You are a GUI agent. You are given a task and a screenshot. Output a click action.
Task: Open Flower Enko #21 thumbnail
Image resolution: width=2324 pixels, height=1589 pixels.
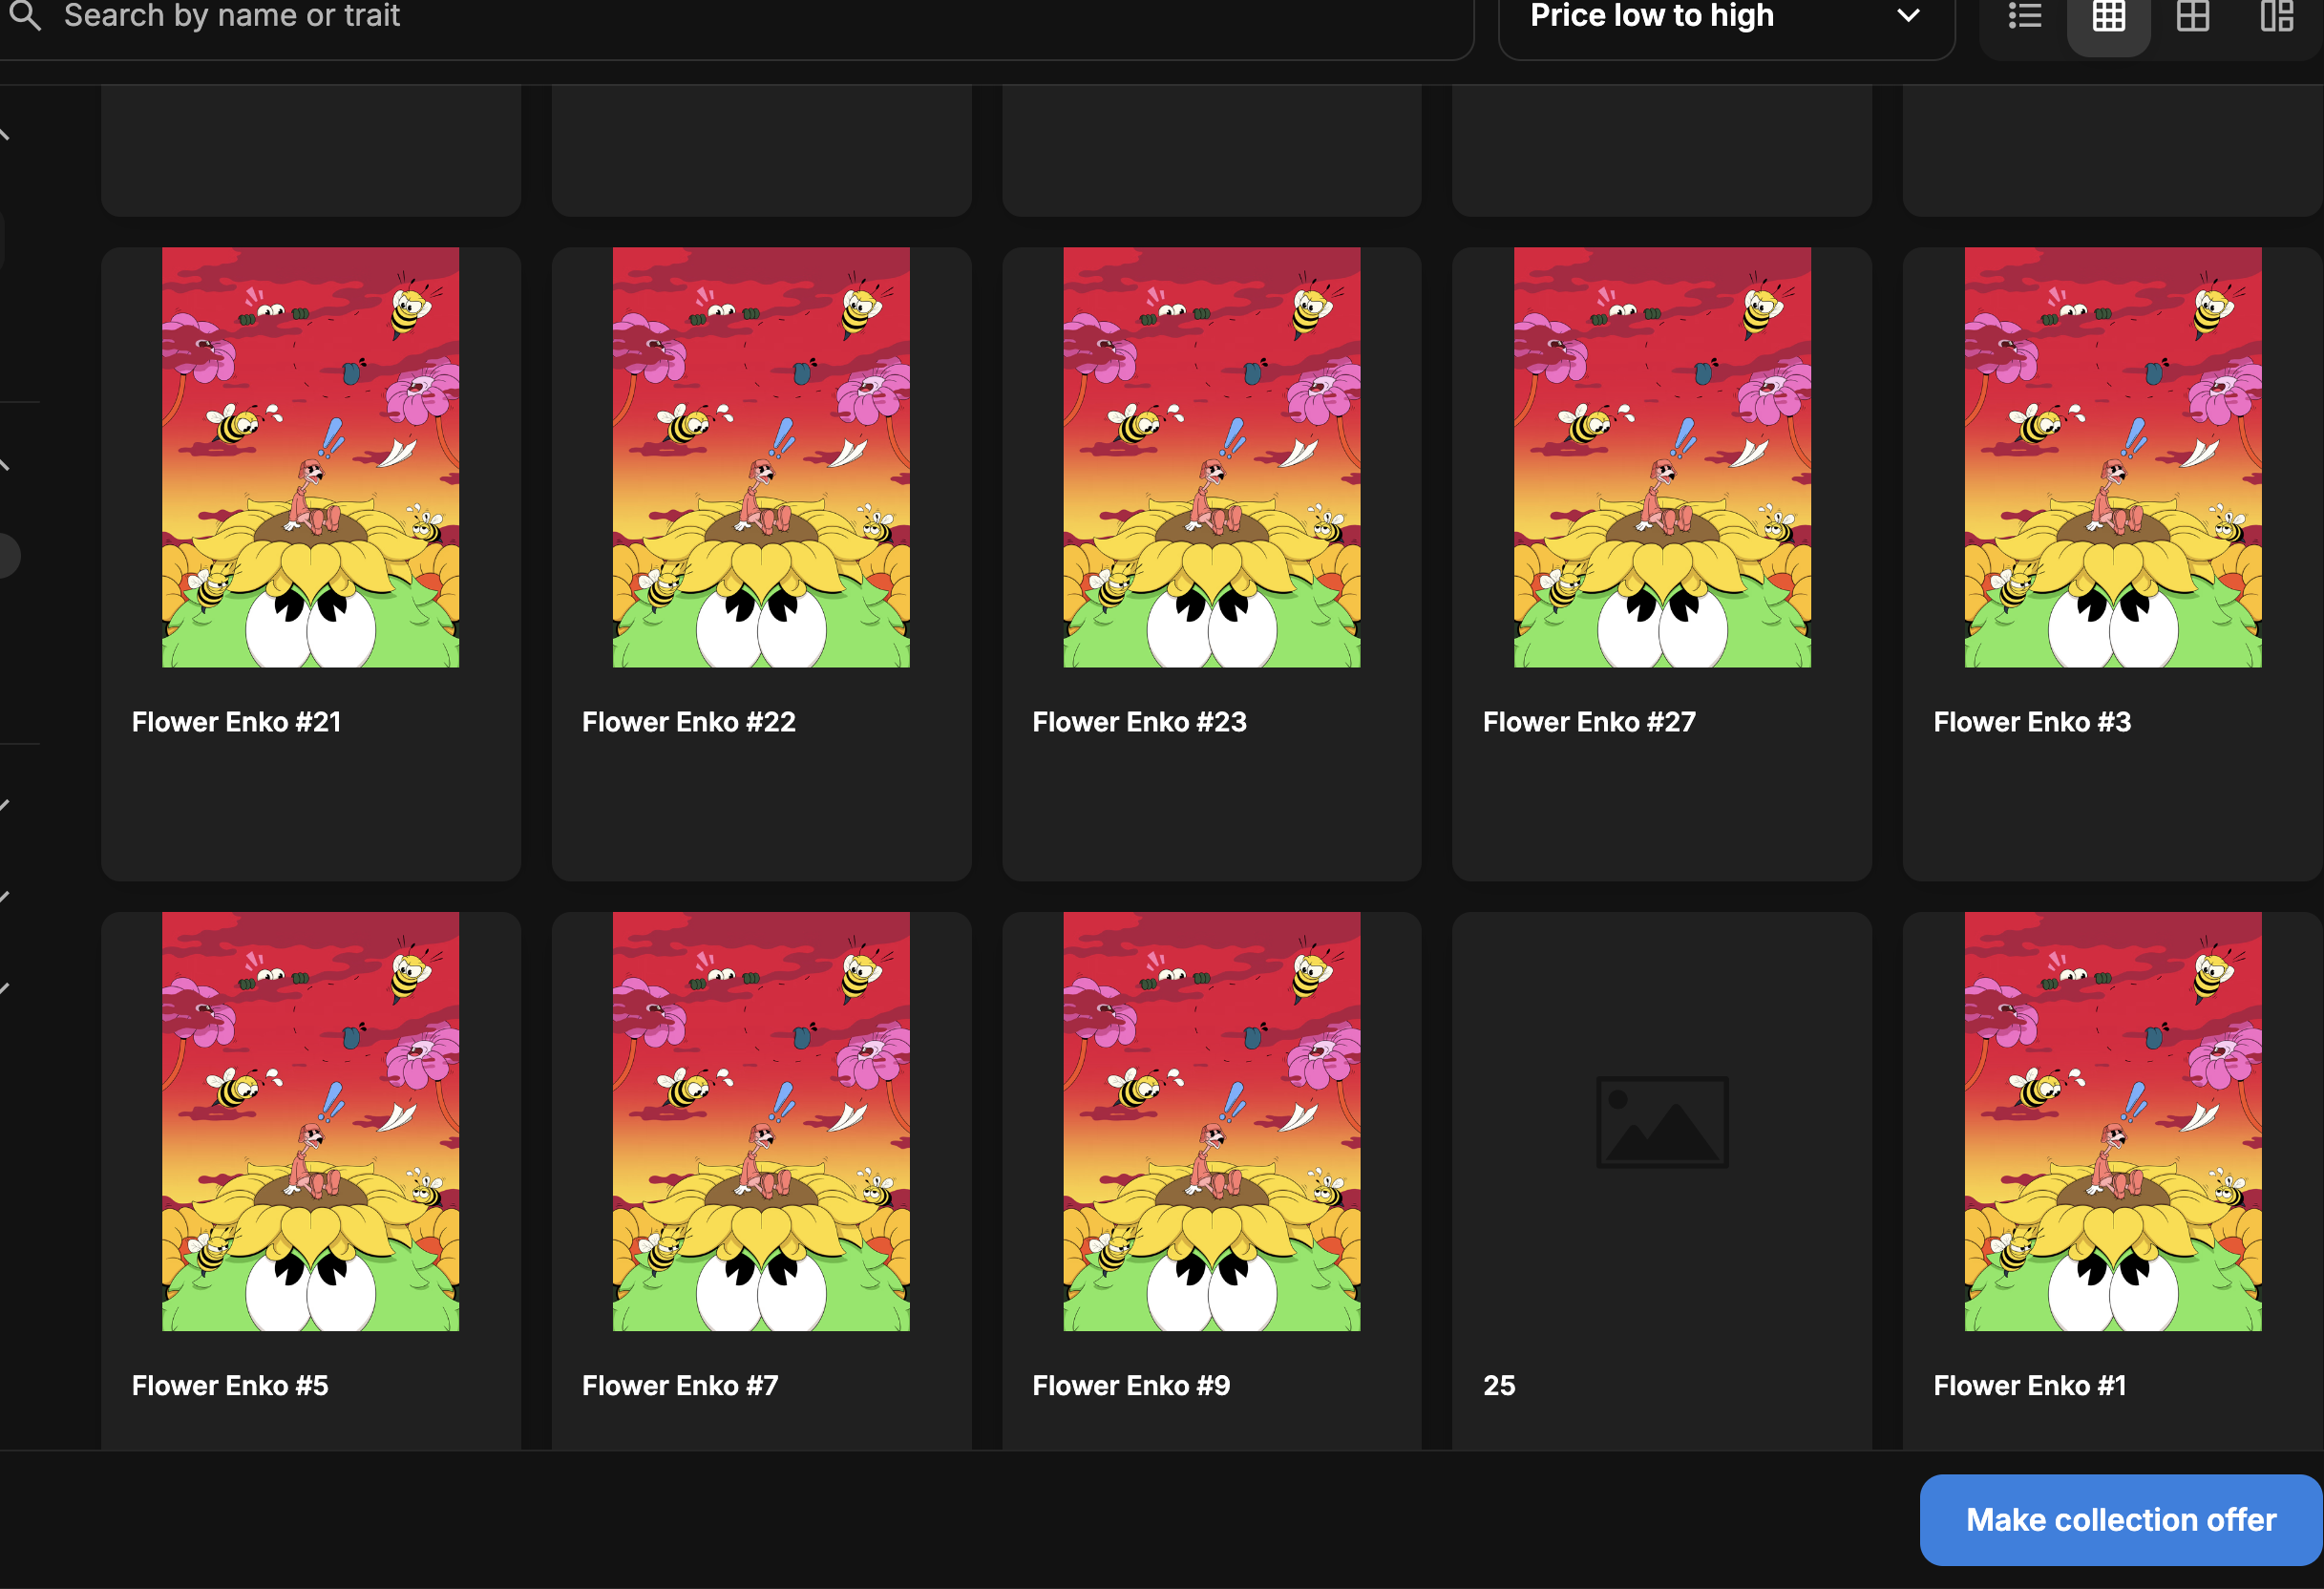[310, 457]
